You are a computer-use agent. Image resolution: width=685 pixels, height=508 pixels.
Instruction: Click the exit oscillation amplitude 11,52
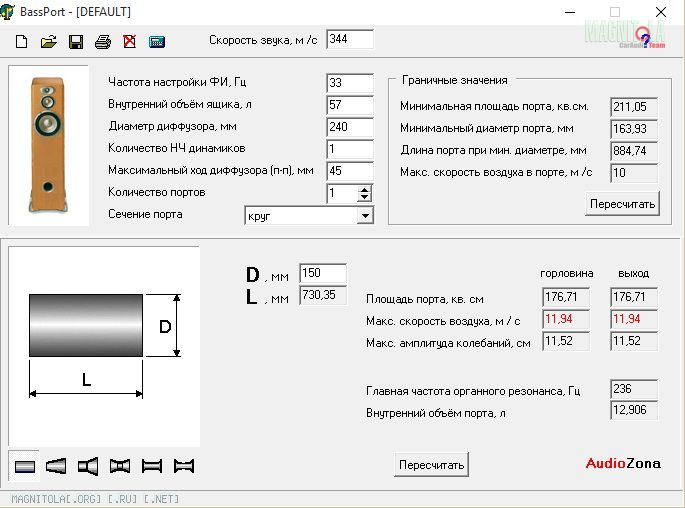(x=634, y=341)
